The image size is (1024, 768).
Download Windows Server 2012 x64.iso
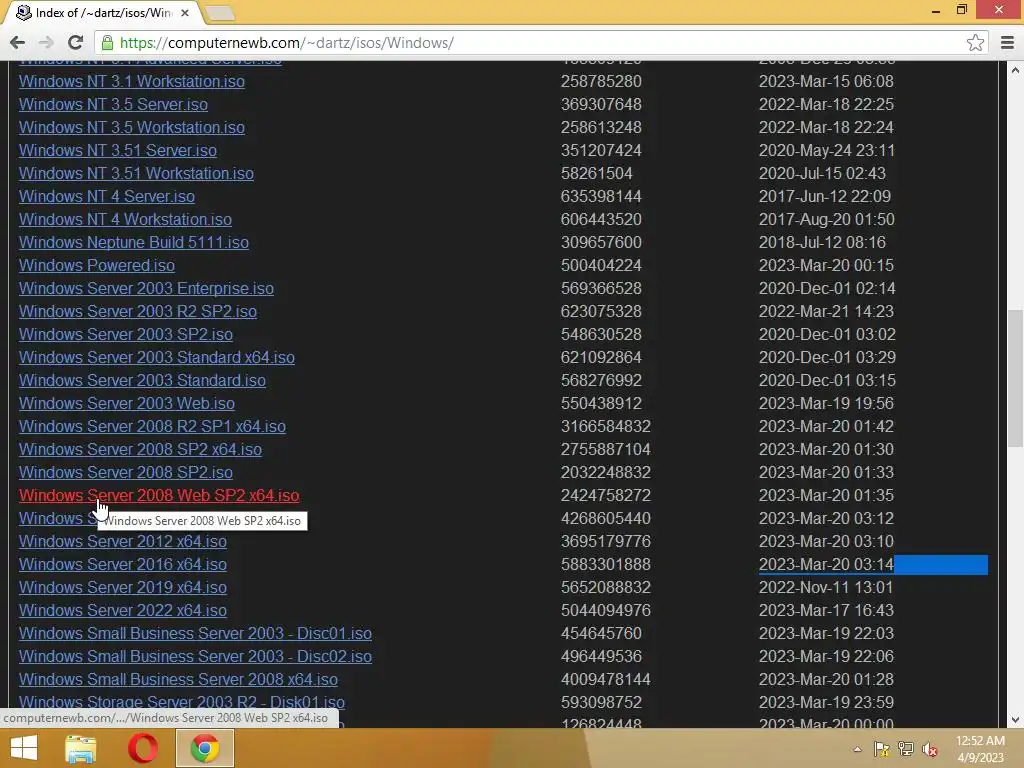click(x=123, y=541)
